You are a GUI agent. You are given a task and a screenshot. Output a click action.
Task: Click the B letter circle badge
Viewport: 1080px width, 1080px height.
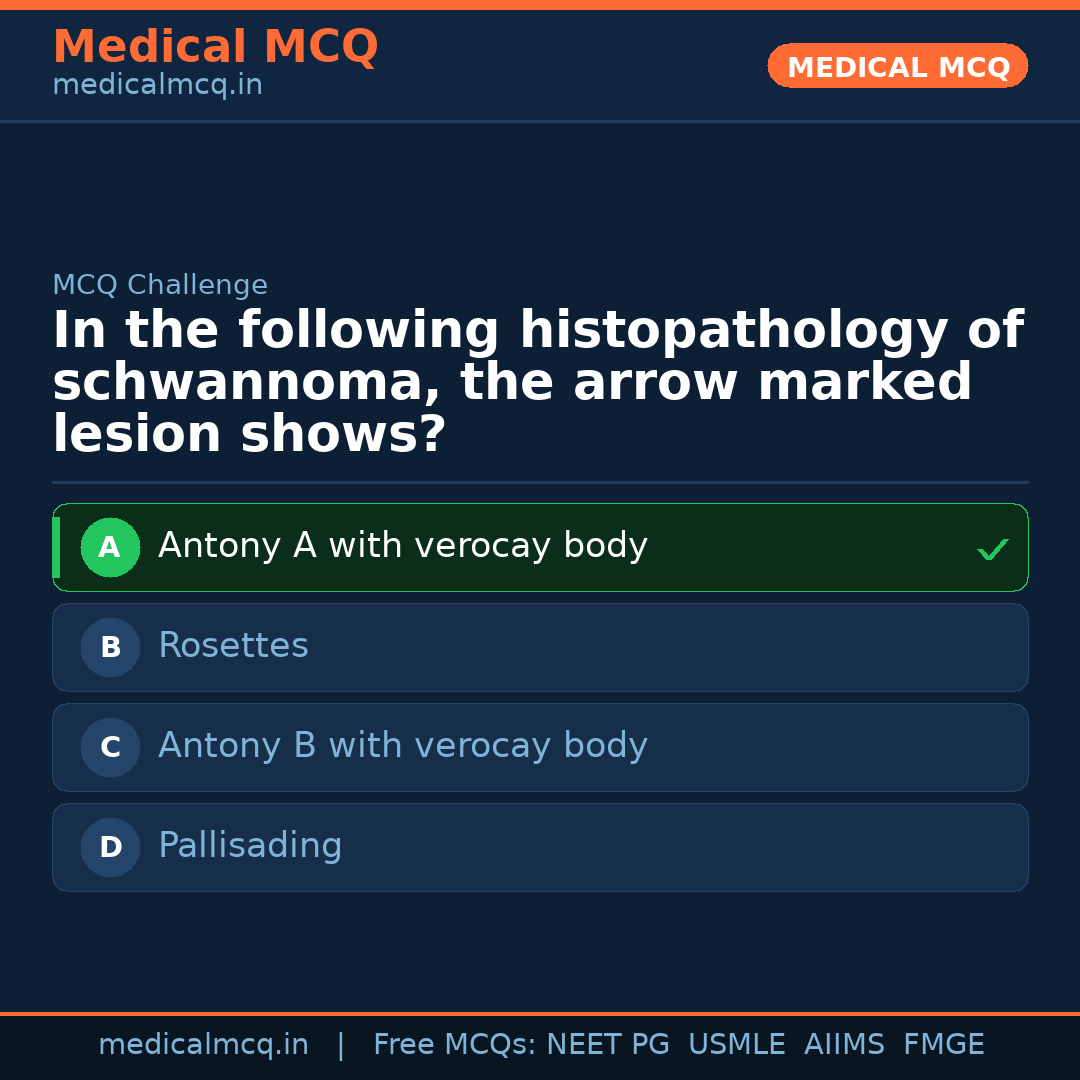tap(110, 647)
